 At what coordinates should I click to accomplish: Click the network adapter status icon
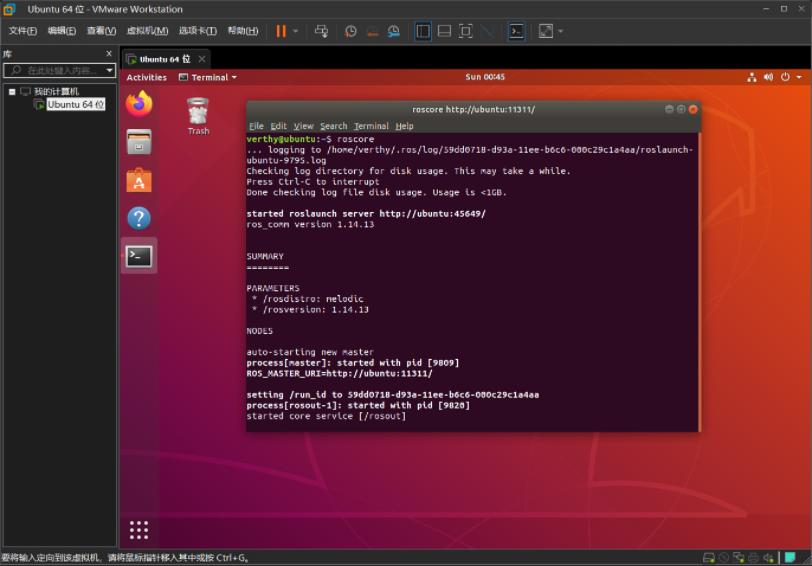(x=738, y=558)
